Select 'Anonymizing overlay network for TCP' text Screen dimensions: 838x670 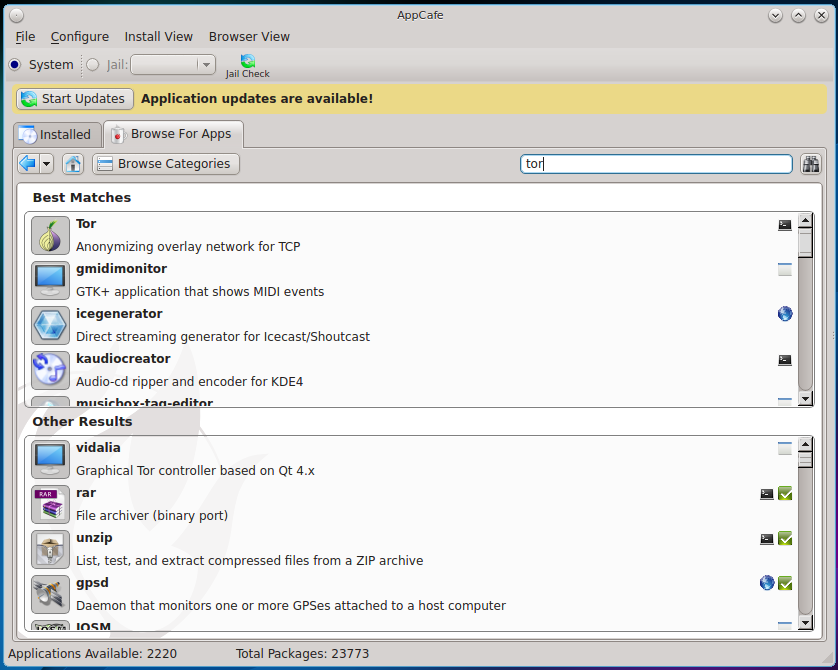(188, 246)
